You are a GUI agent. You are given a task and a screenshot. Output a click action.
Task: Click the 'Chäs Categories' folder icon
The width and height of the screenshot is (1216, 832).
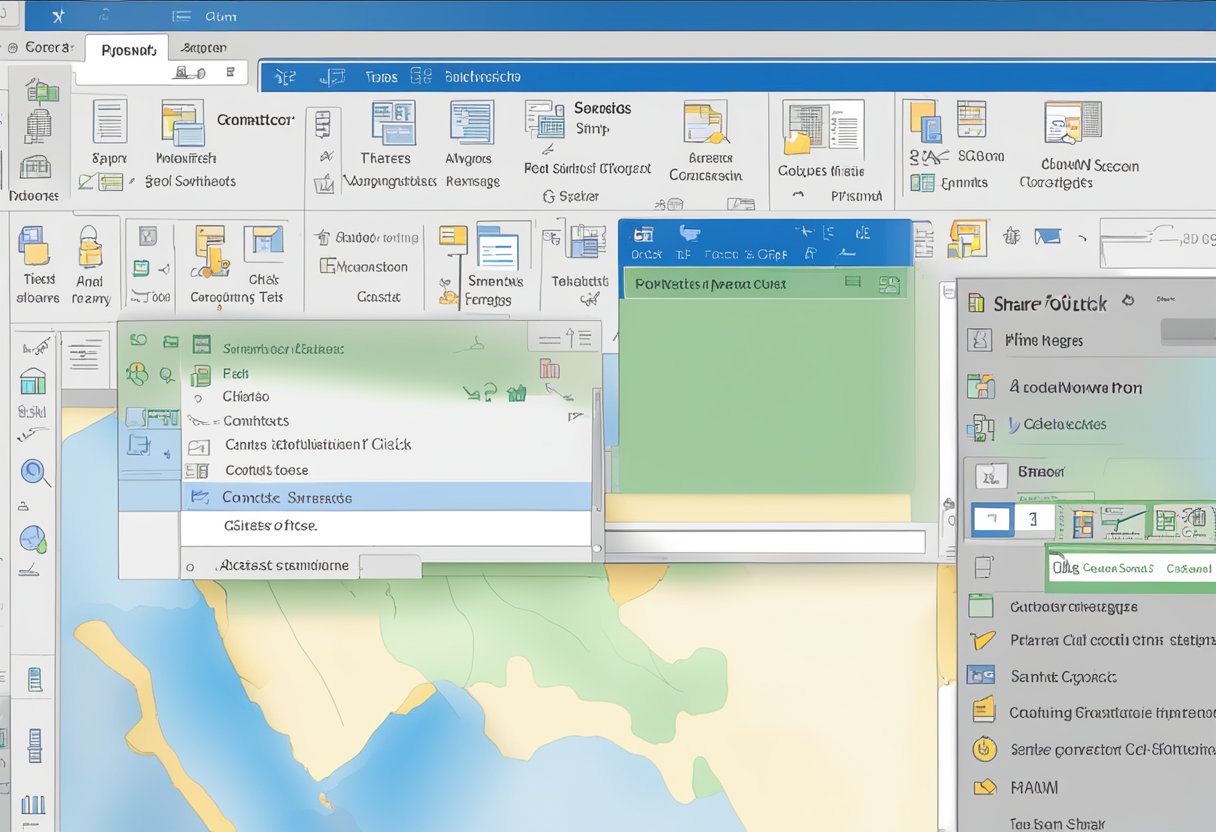click(211, 250)
